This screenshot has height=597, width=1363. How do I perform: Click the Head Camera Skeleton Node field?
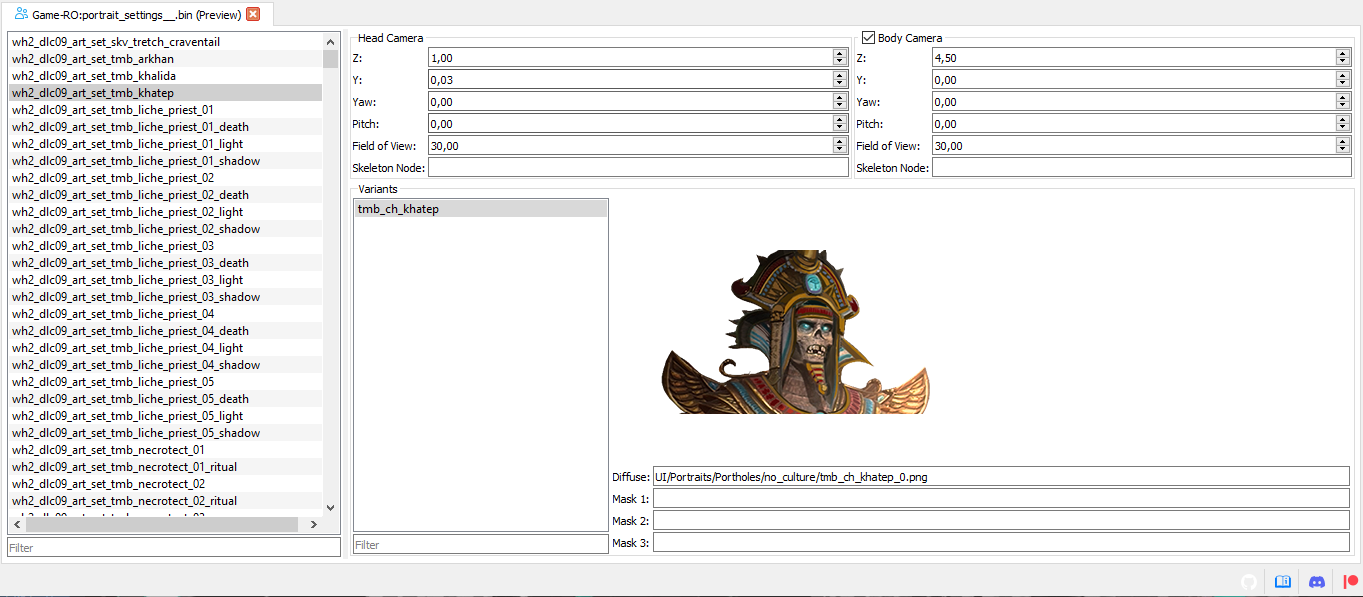(638, 167)
